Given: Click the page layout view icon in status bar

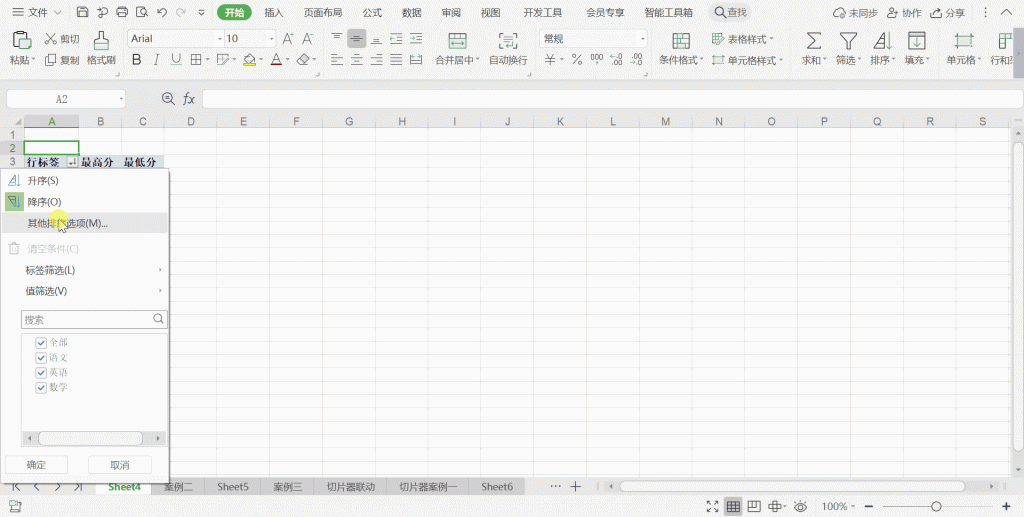Looking at the screenshot, I should tap(754, 507).
